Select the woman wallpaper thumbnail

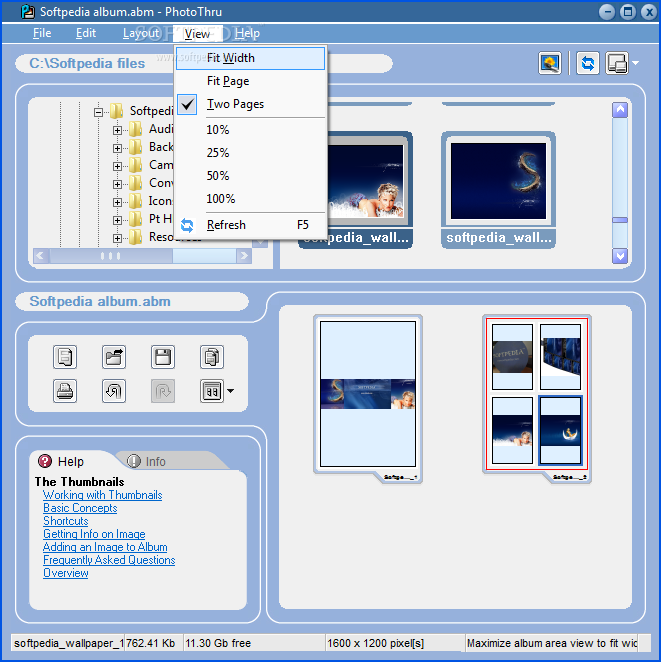click(366, 190)
